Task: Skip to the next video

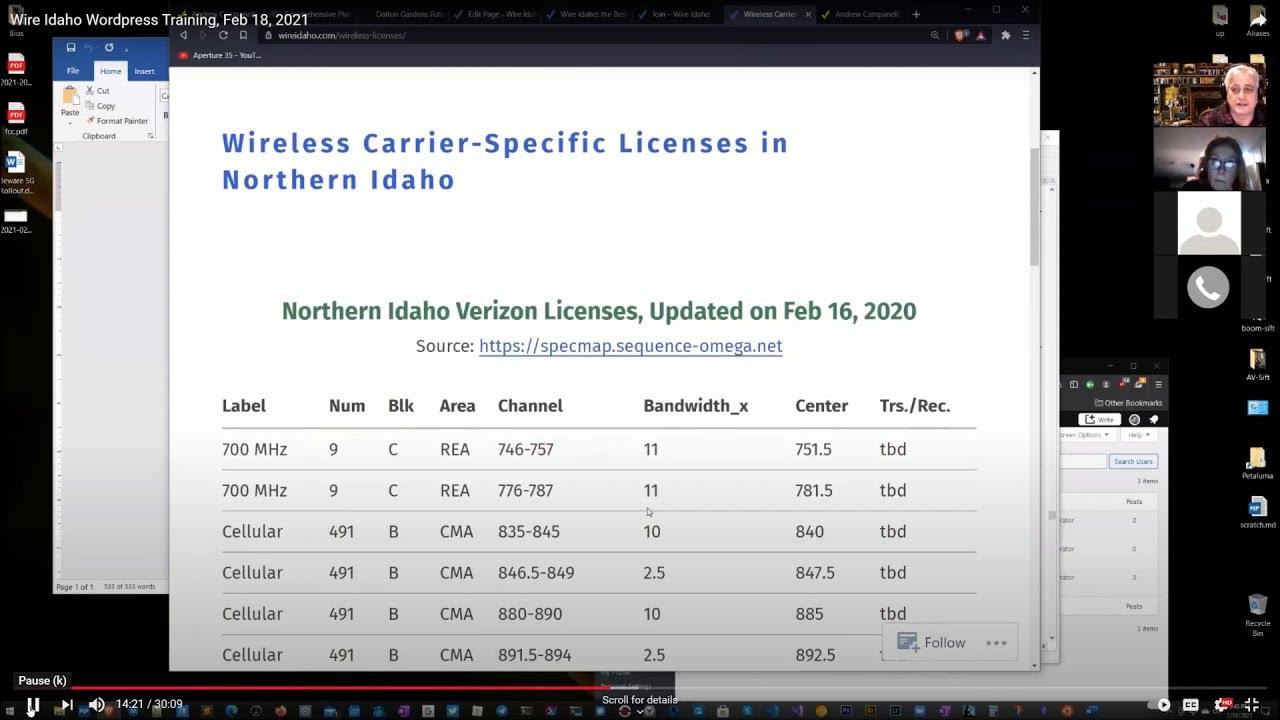Action: tap(66, 705)
